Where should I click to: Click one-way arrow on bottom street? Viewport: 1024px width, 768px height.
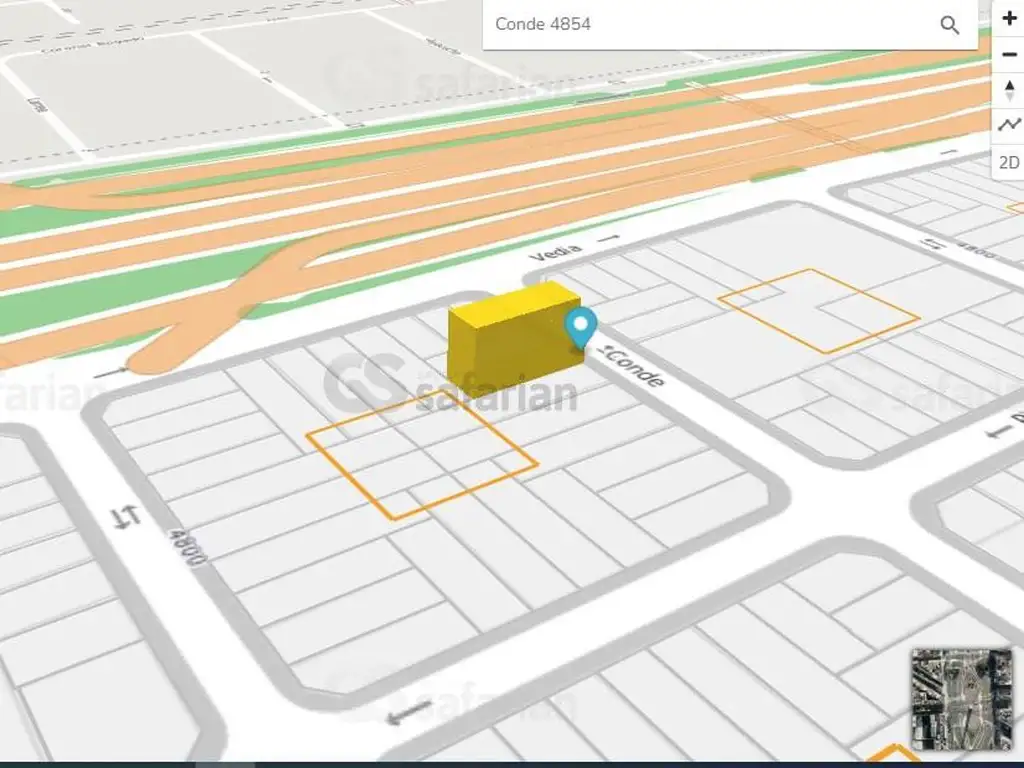click(x=408, y=712)
